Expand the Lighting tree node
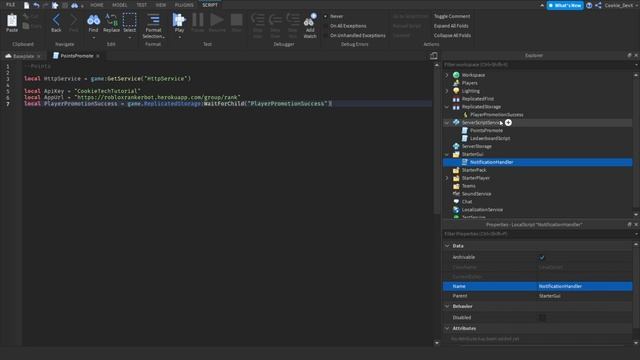The height and width of the screenshot is (360, 640). coord(447,91)
